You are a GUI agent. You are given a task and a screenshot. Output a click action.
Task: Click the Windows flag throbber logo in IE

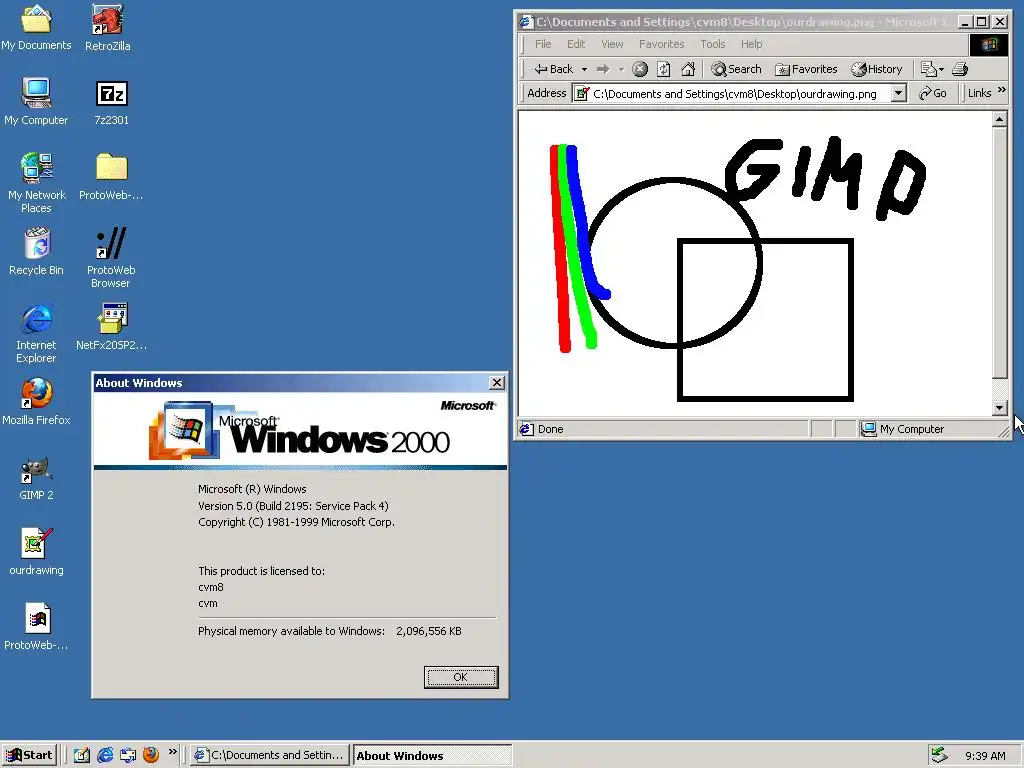tap(989, 44)
